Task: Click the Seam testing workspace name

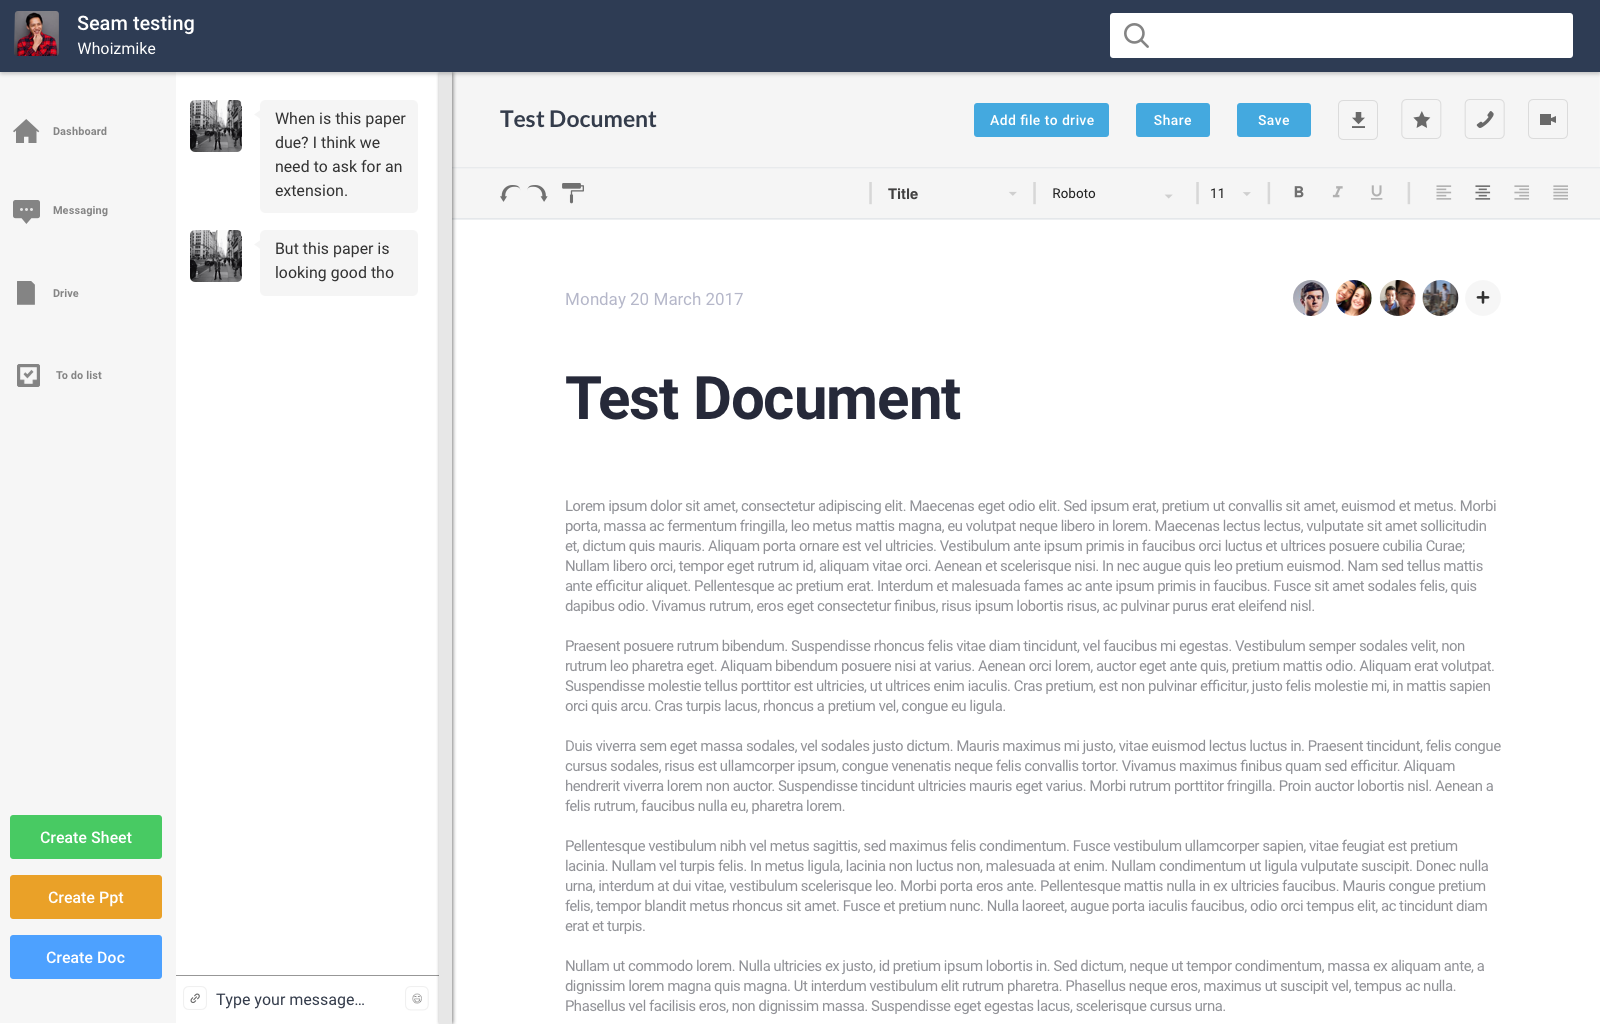Action: click(x=136, y=23)
